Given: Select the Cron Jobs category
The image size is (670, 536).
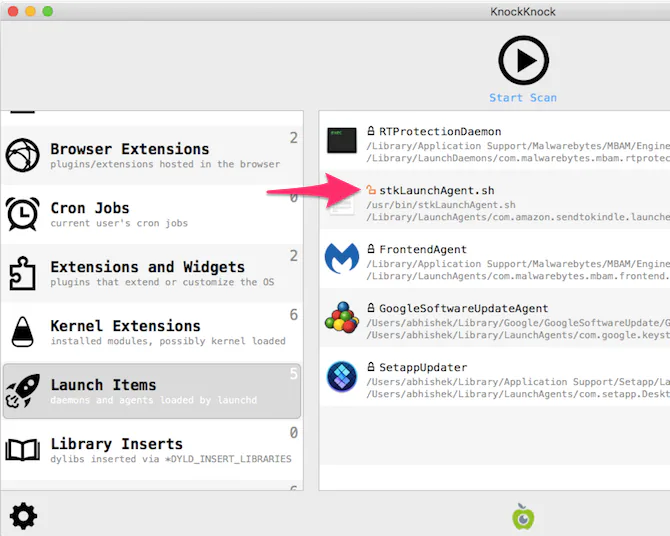Looking at the screenshot, I should coord(153,214).
